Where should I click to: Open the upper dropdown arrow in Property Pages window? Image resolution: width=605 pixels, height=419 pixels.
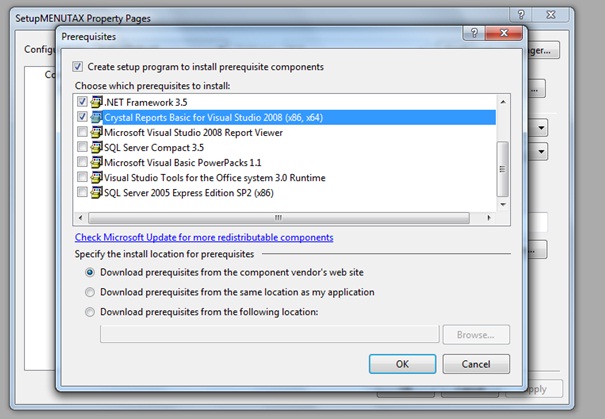pos(541,128)
